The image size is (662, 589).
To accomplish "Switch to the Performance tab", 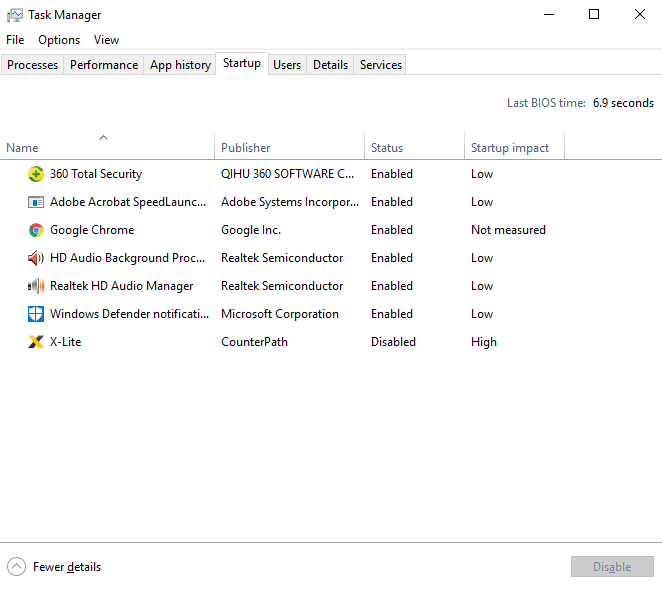I will pyautogui.click(x=104, y=65).
